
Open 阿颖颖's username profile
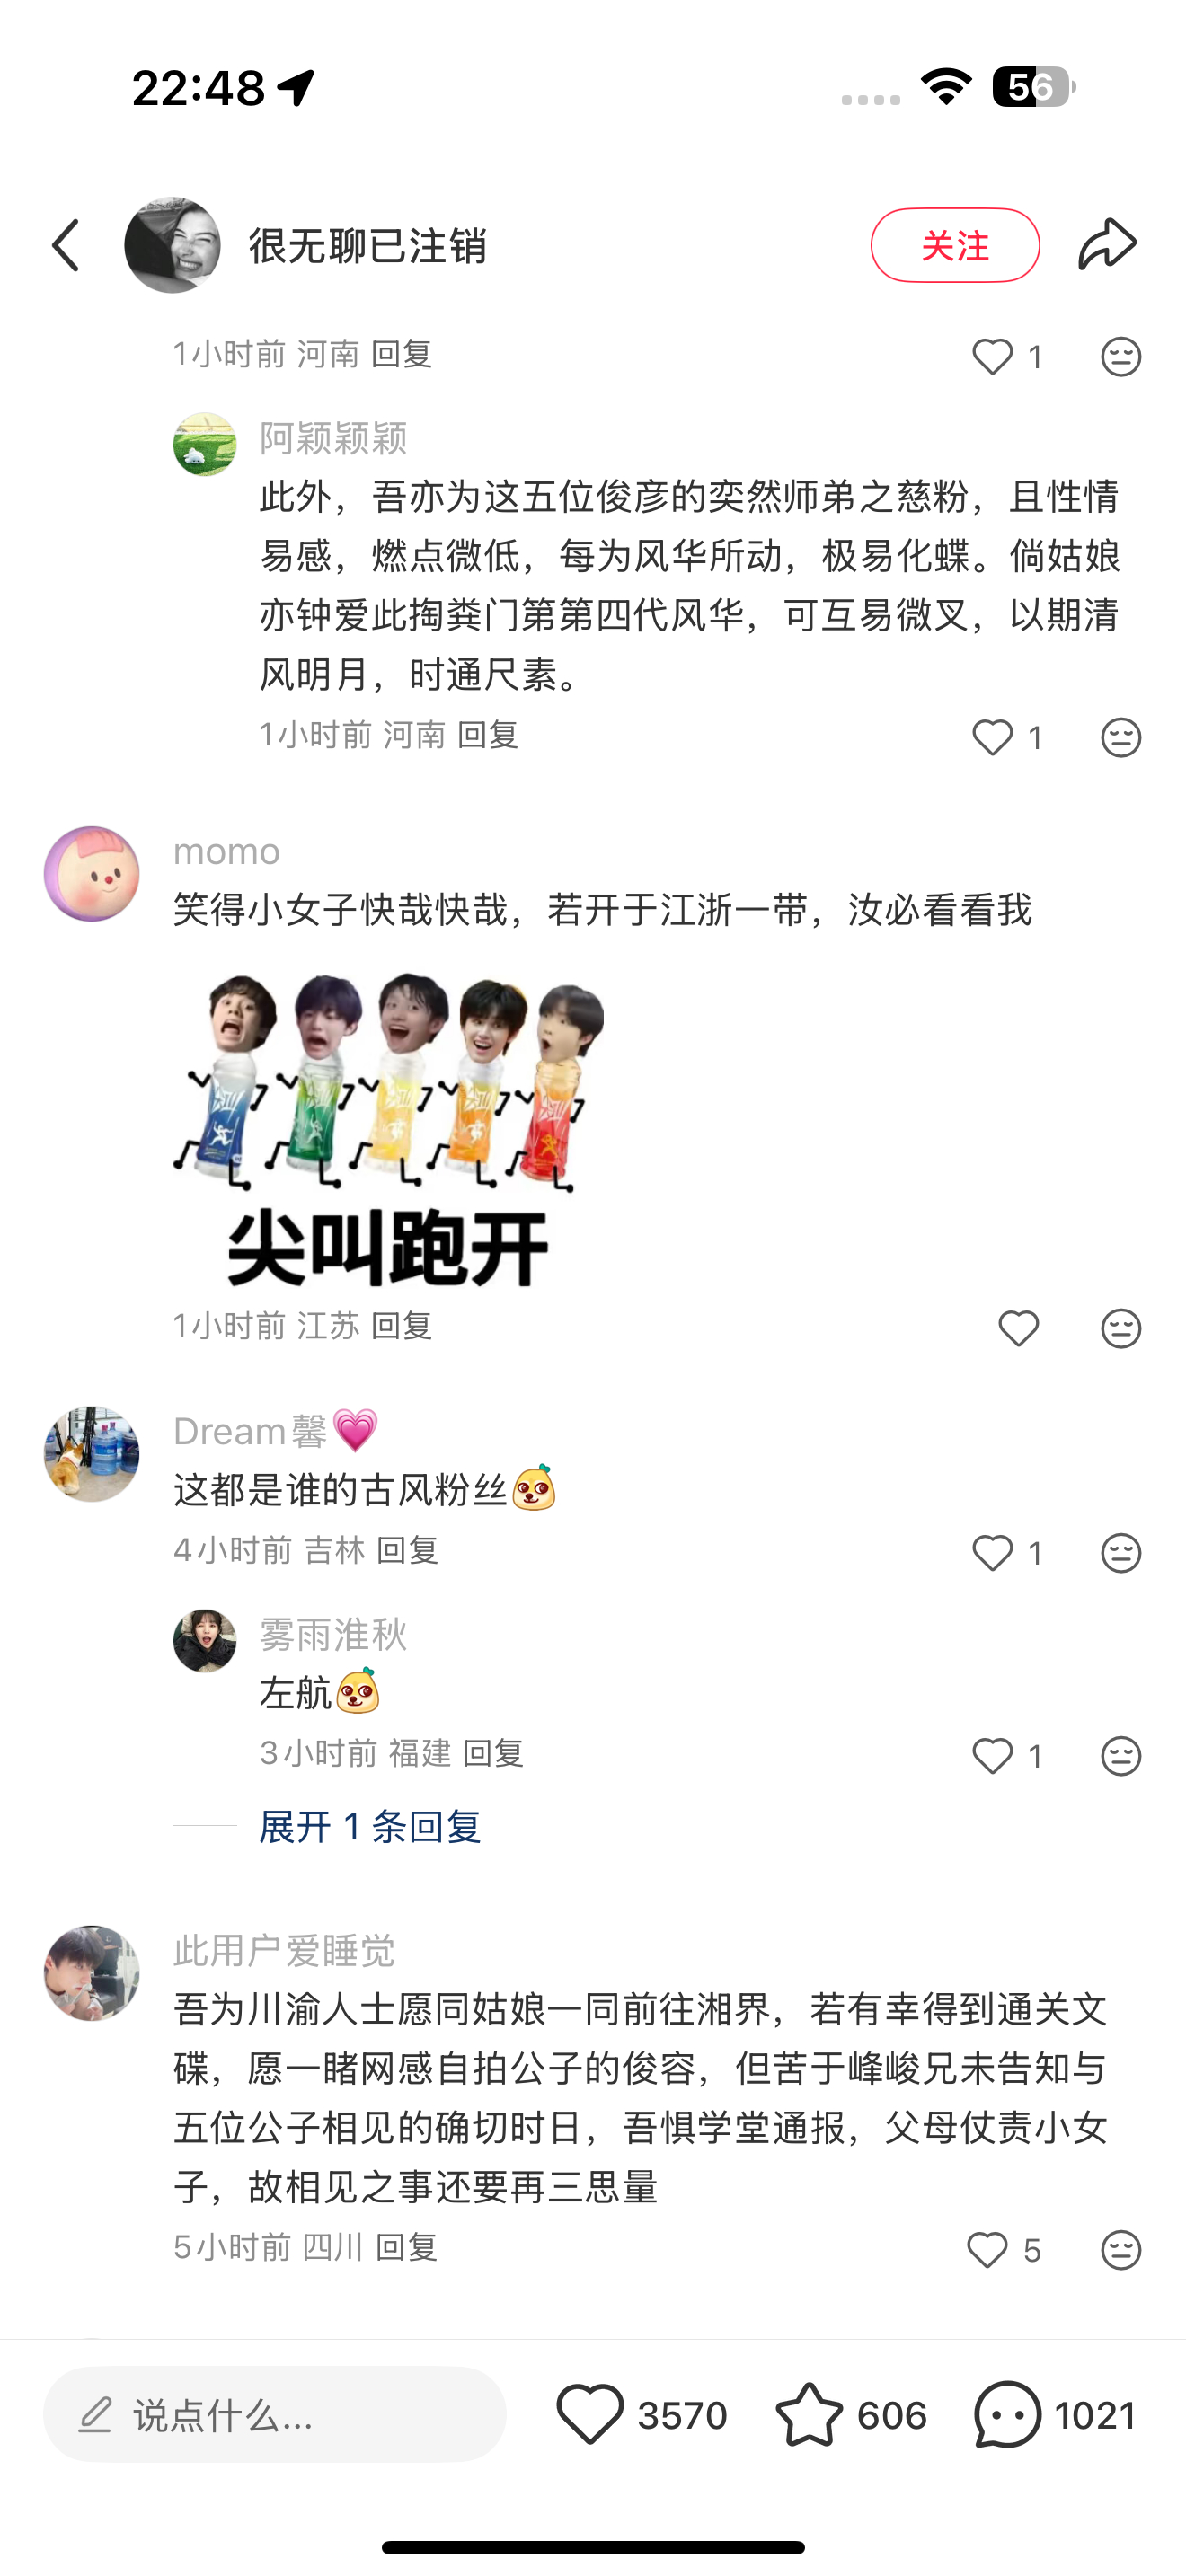(x=333, y=438)
